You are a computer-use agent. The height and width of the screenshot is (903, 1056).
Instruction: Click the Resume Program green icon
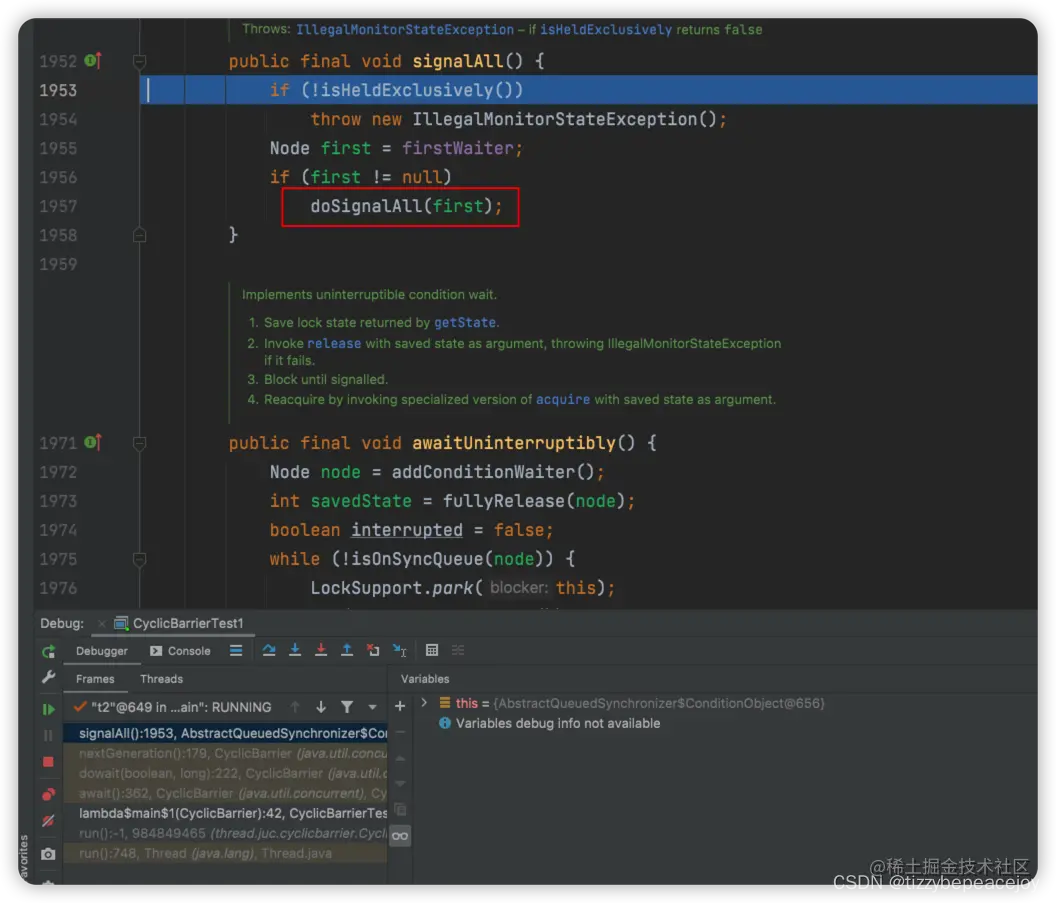tap(48, 708)
